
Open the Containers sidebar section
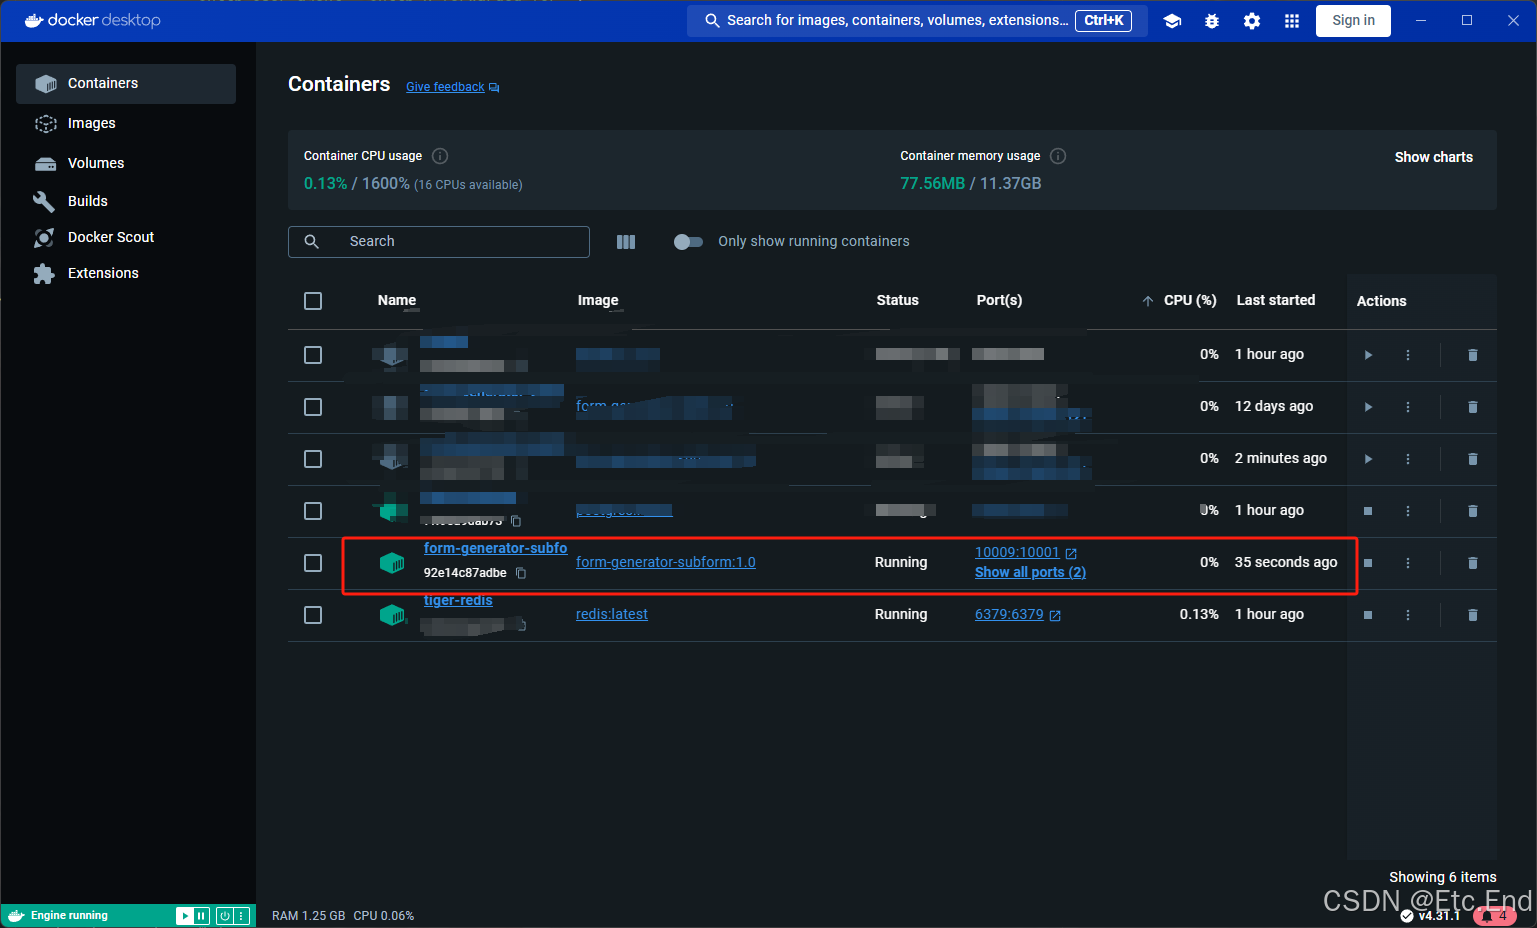tap(126, 84)
